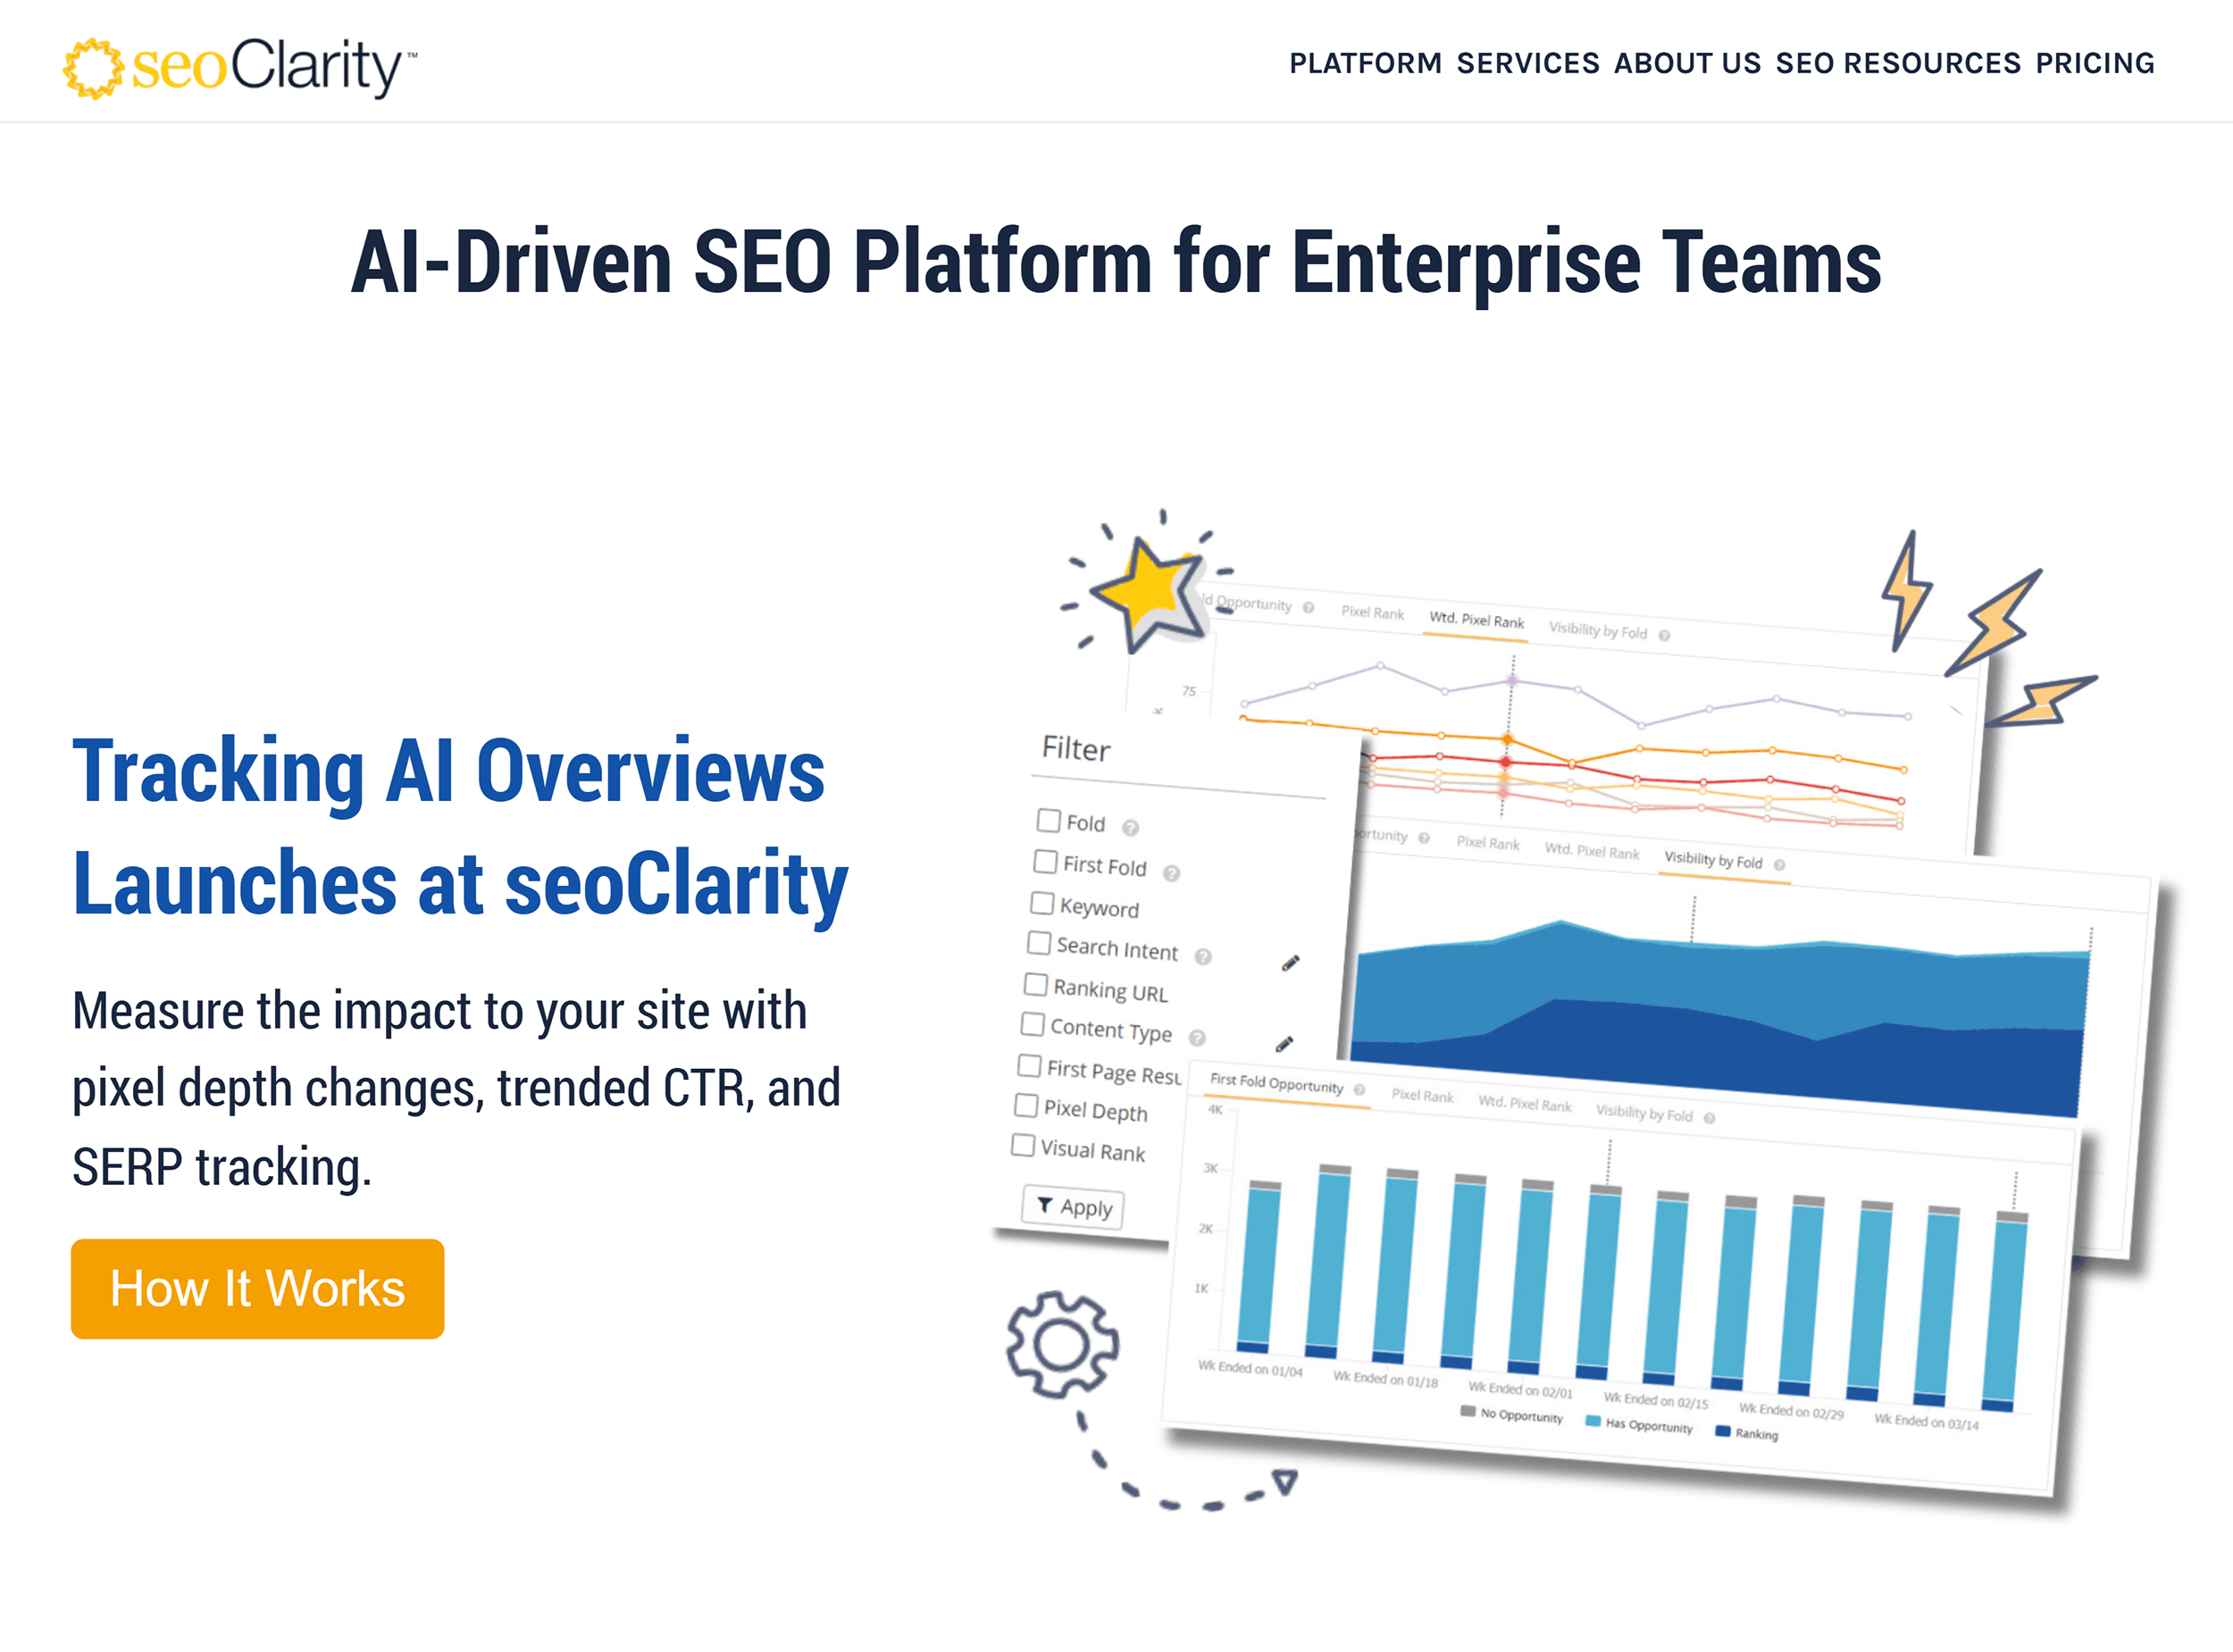2233x1652 pixels.
Task: Switch to Pixel Rank tab in bar chart
Action: pyautogui.click(x=1422, y=1095)
